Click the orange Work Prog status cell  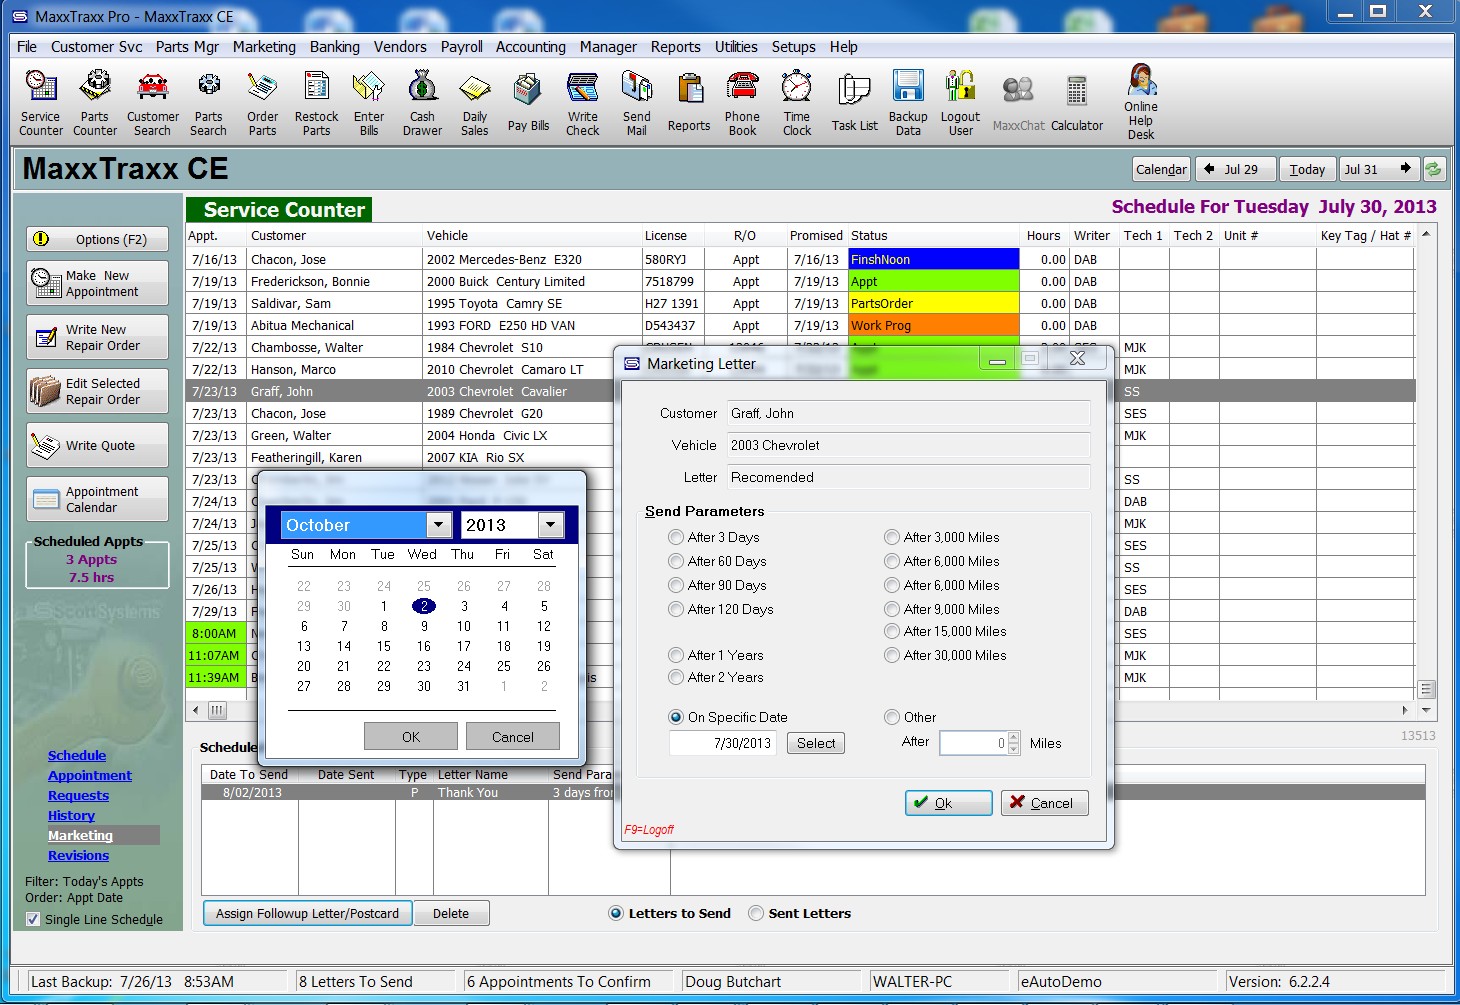coord(933,325)
